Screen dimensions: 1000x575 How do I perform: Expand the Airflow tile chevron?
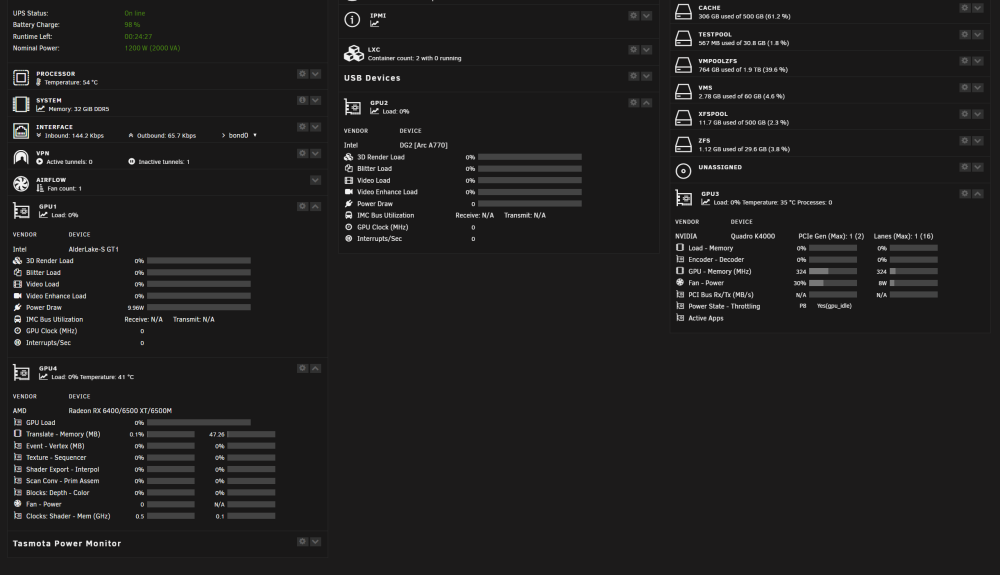pos(315,180)
